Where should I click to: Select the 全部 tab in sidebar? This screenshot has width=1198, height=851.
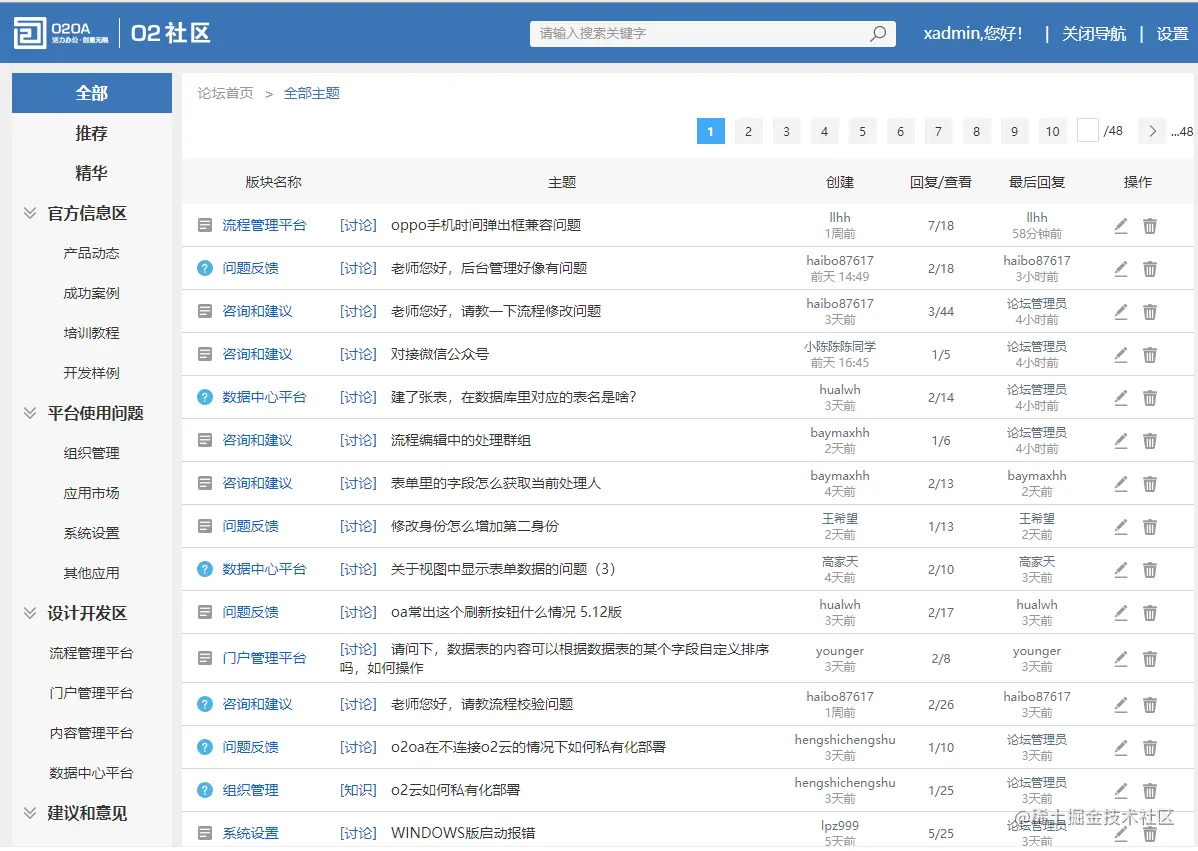coord(92,93)
